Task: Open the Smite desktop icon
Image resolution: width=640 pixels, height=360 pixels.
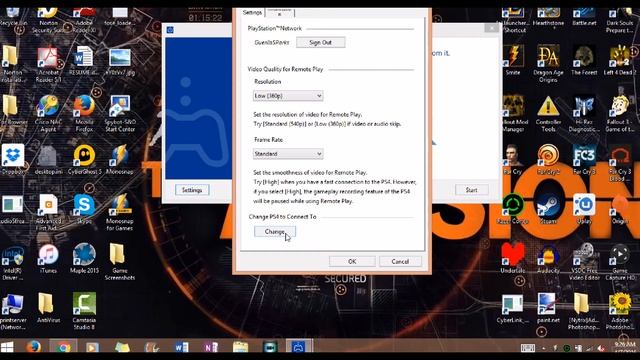Action: (x=513, y=60)
